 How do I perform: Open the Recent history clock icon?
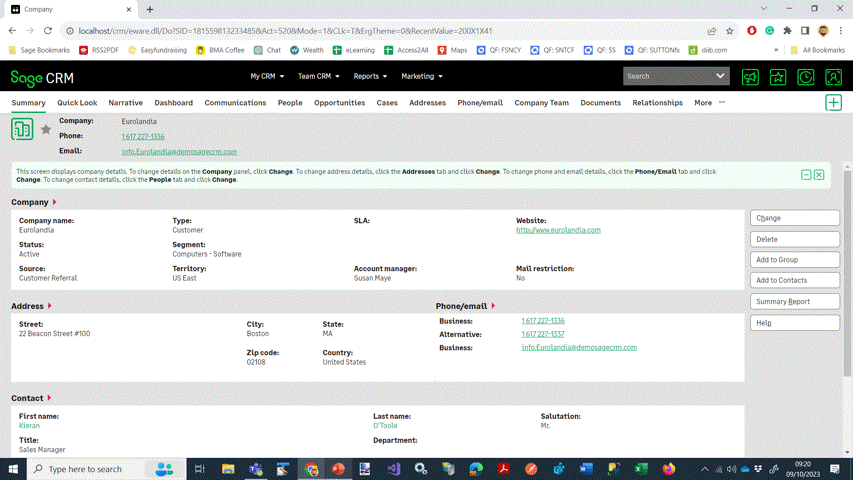(805, 77)
